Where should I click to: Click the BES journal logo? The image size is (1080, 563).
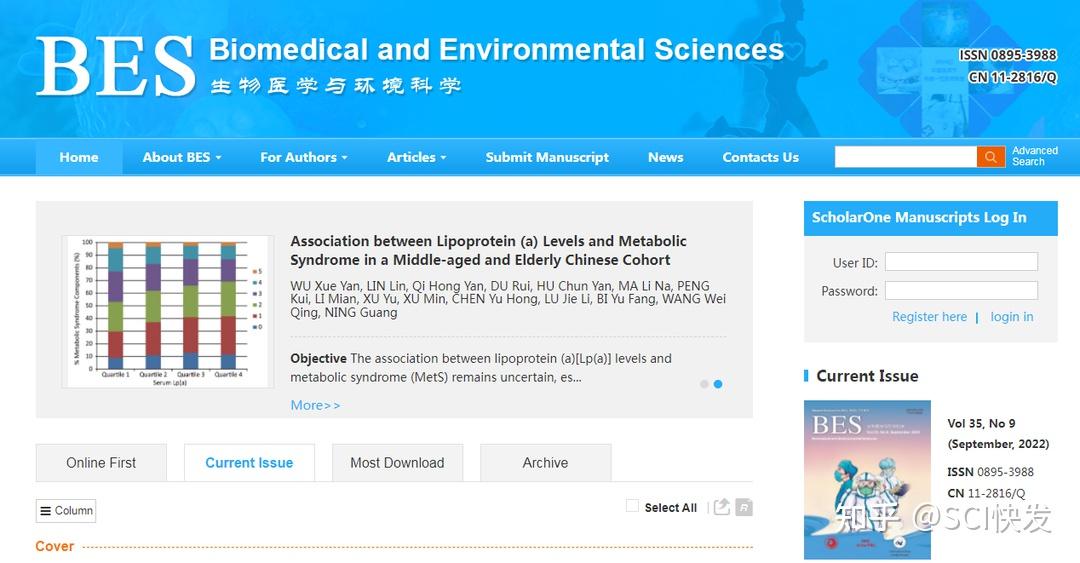pos(115,66)
